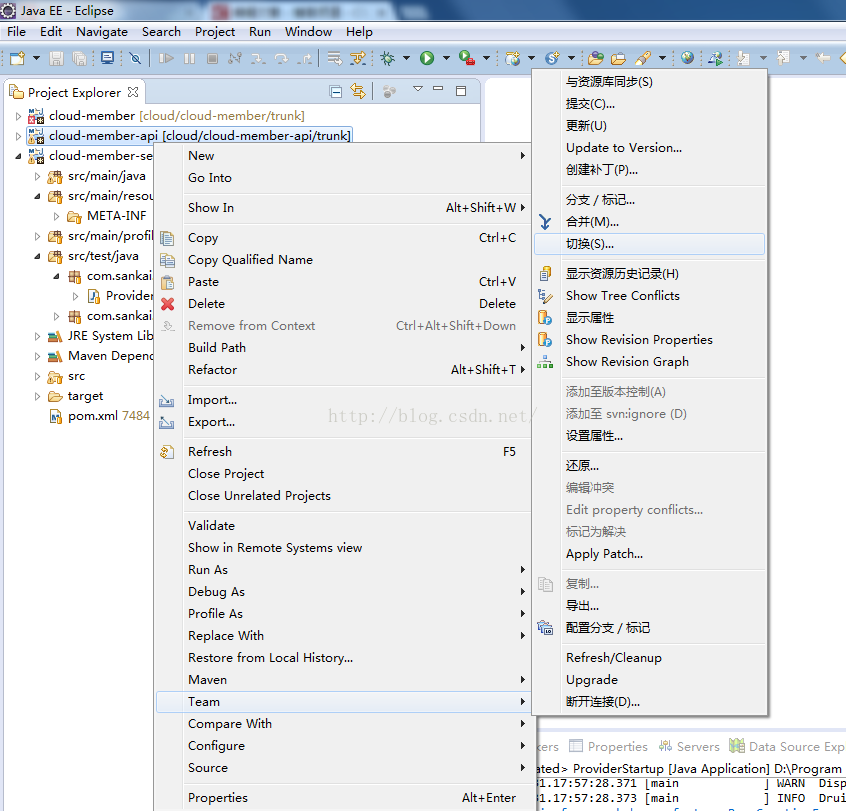
Task: Expand the META-INF folder node
Action: 56,216
